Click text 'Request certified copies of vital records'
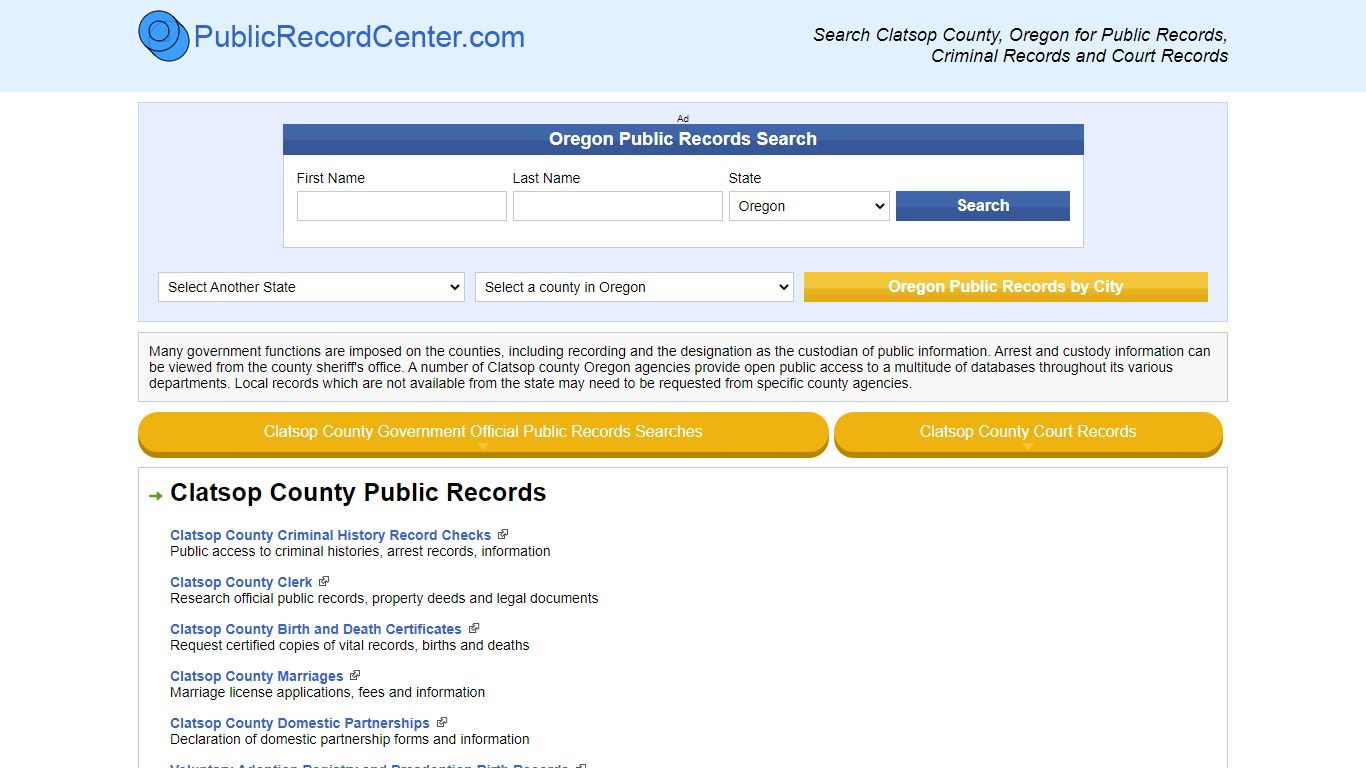Image resolution: width=1366 pixels, height=768 pixels. (350, 645)
